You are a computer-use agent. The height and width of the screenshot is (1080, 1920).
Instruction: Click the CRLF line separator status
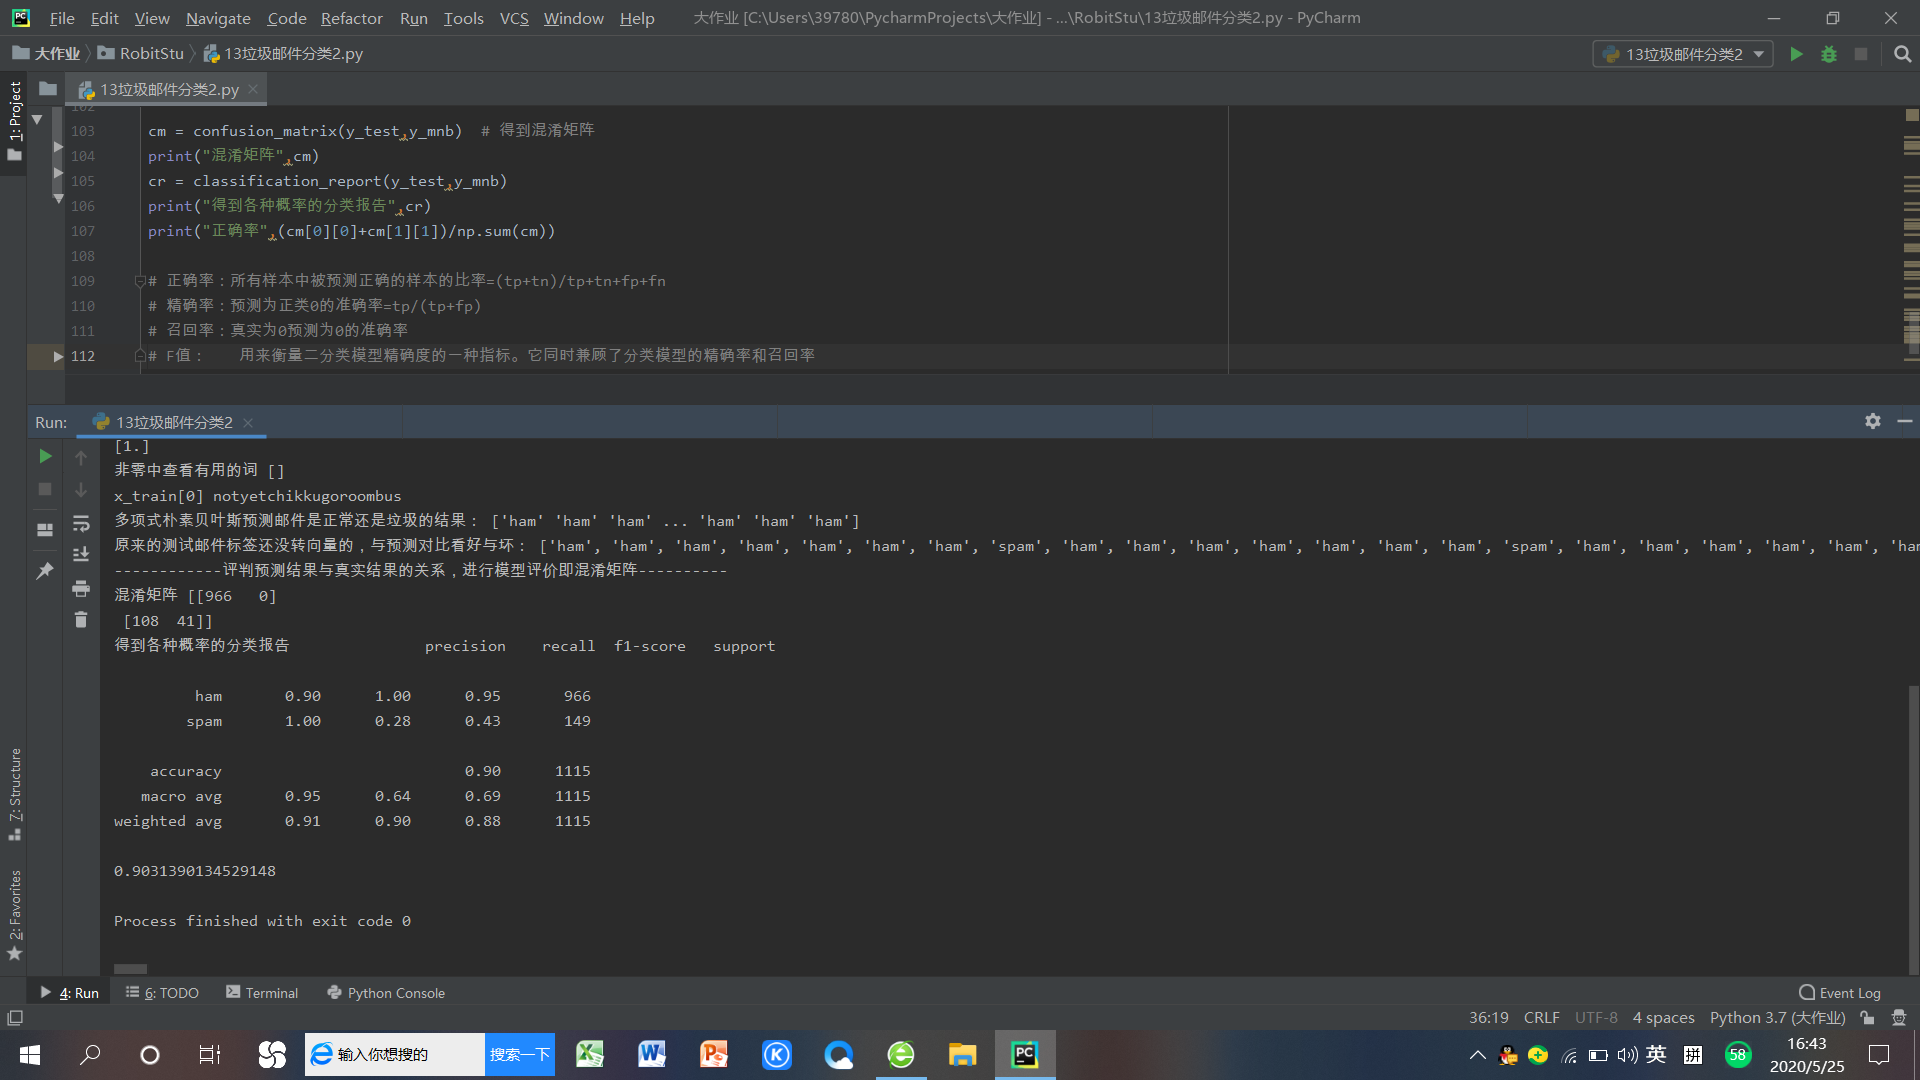(1540, 1017)
